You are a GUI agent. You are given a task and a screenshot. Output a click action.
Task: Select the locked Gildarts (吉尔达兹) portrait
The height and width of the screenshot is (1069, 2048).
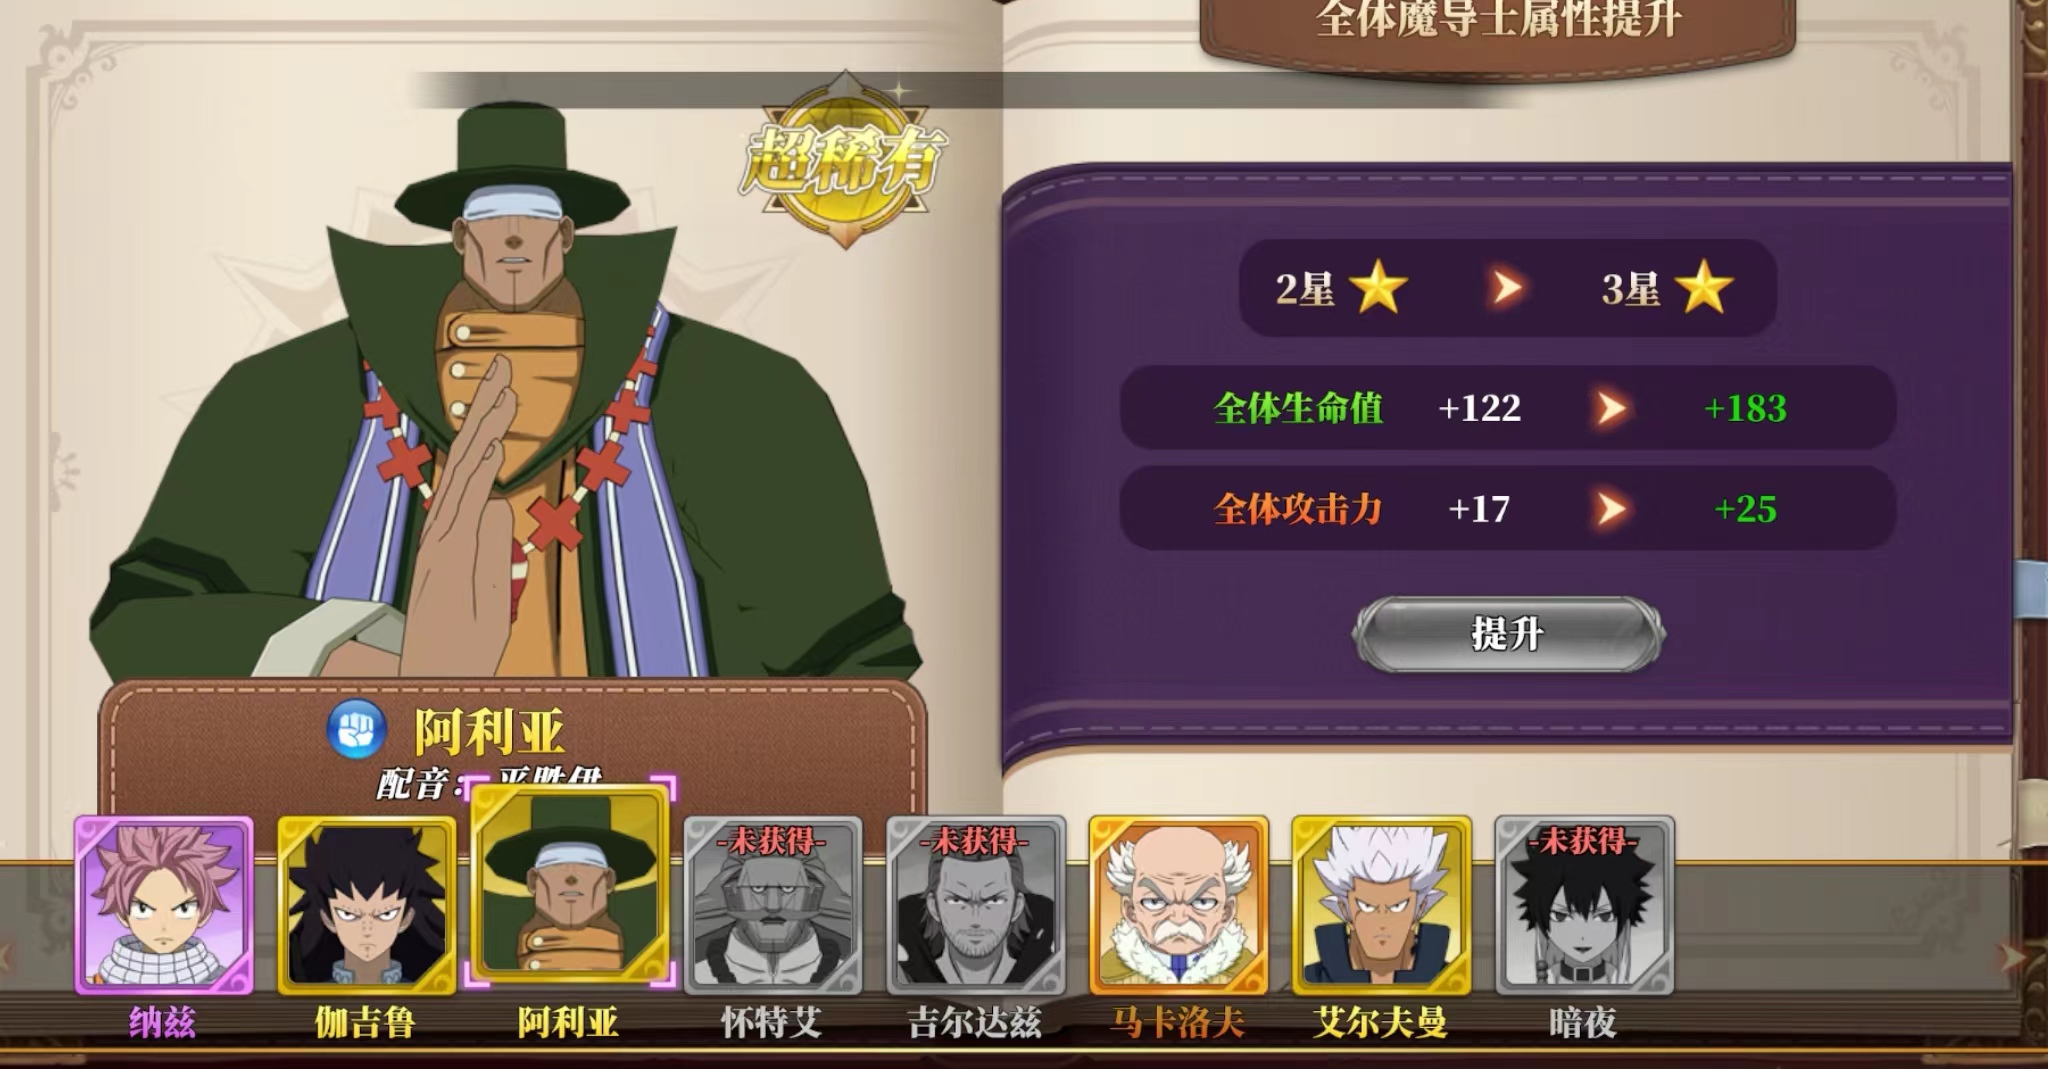[975, 905]
